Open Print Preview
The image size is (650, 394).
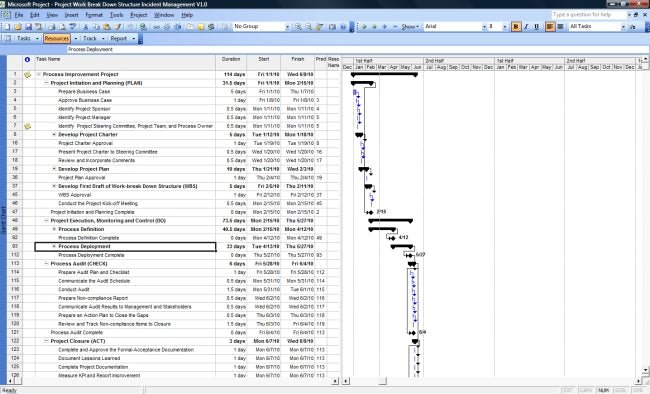(x=62, y=27)
